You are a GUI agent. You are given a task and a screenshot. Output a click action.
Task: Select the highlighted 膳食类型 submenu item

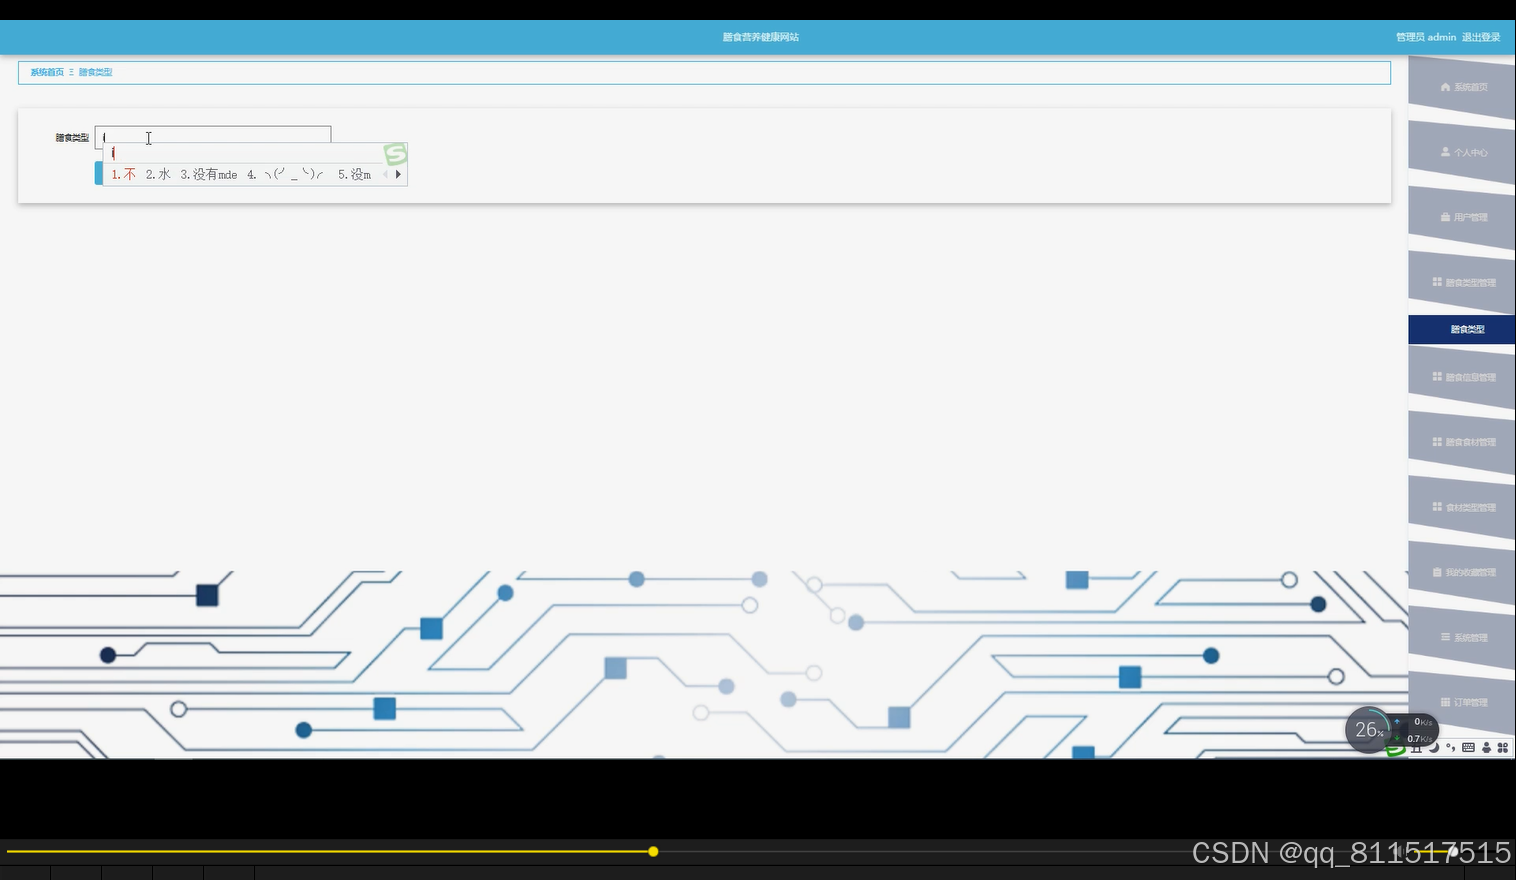point(1462,329)
